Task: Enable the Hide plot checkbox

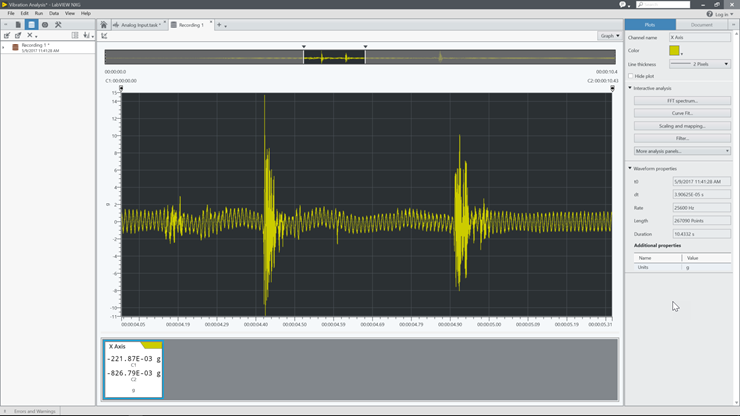Action: pyautogui.click(x=632, y=76)
